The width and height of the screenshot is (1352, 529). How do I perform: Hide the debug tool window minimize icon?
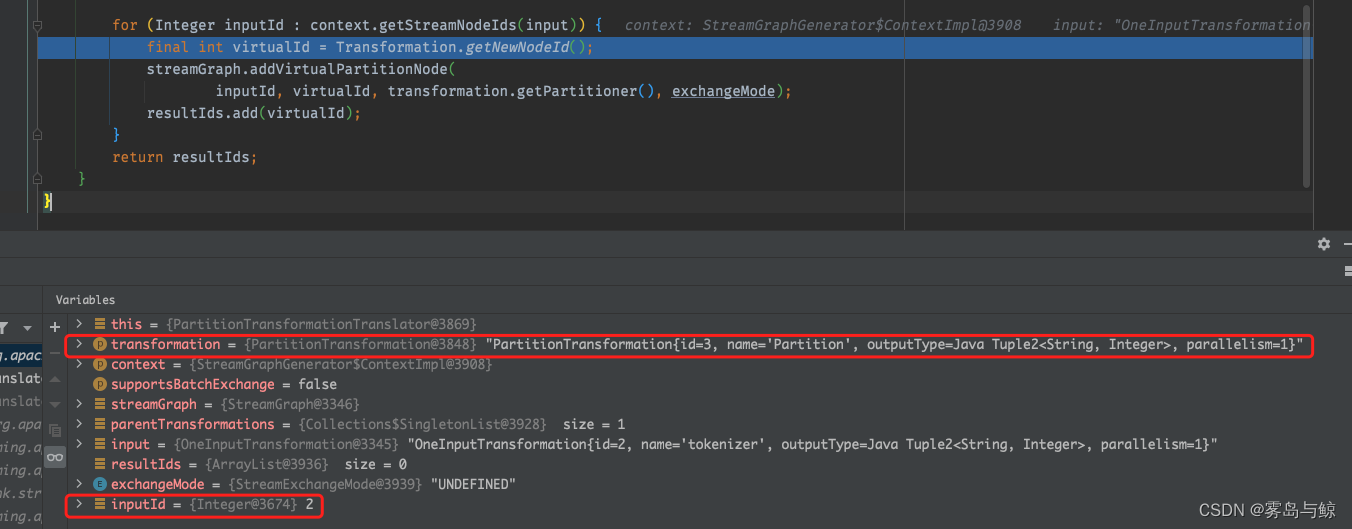click(x=1346, y=244)
